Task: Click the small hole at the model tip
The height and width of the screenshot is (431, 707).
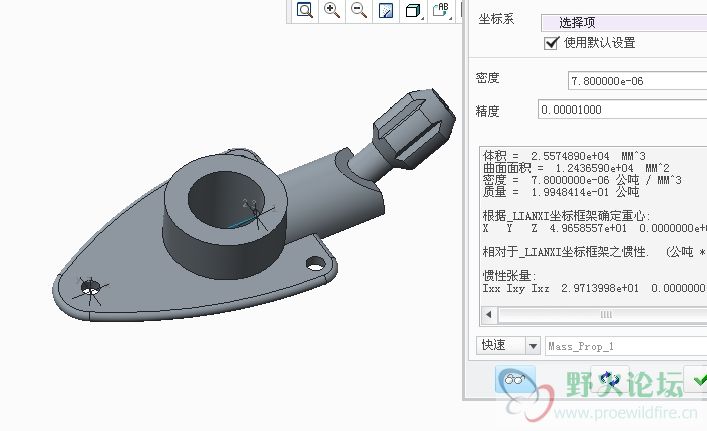Action: 90,287
